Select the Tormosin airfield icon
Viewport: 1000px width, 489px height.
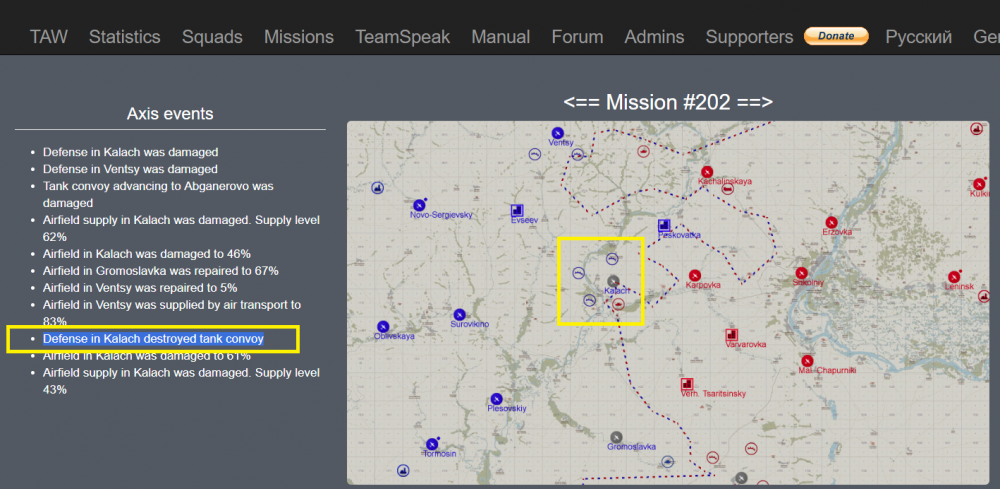pyautogui.click(x=432, y=444)
